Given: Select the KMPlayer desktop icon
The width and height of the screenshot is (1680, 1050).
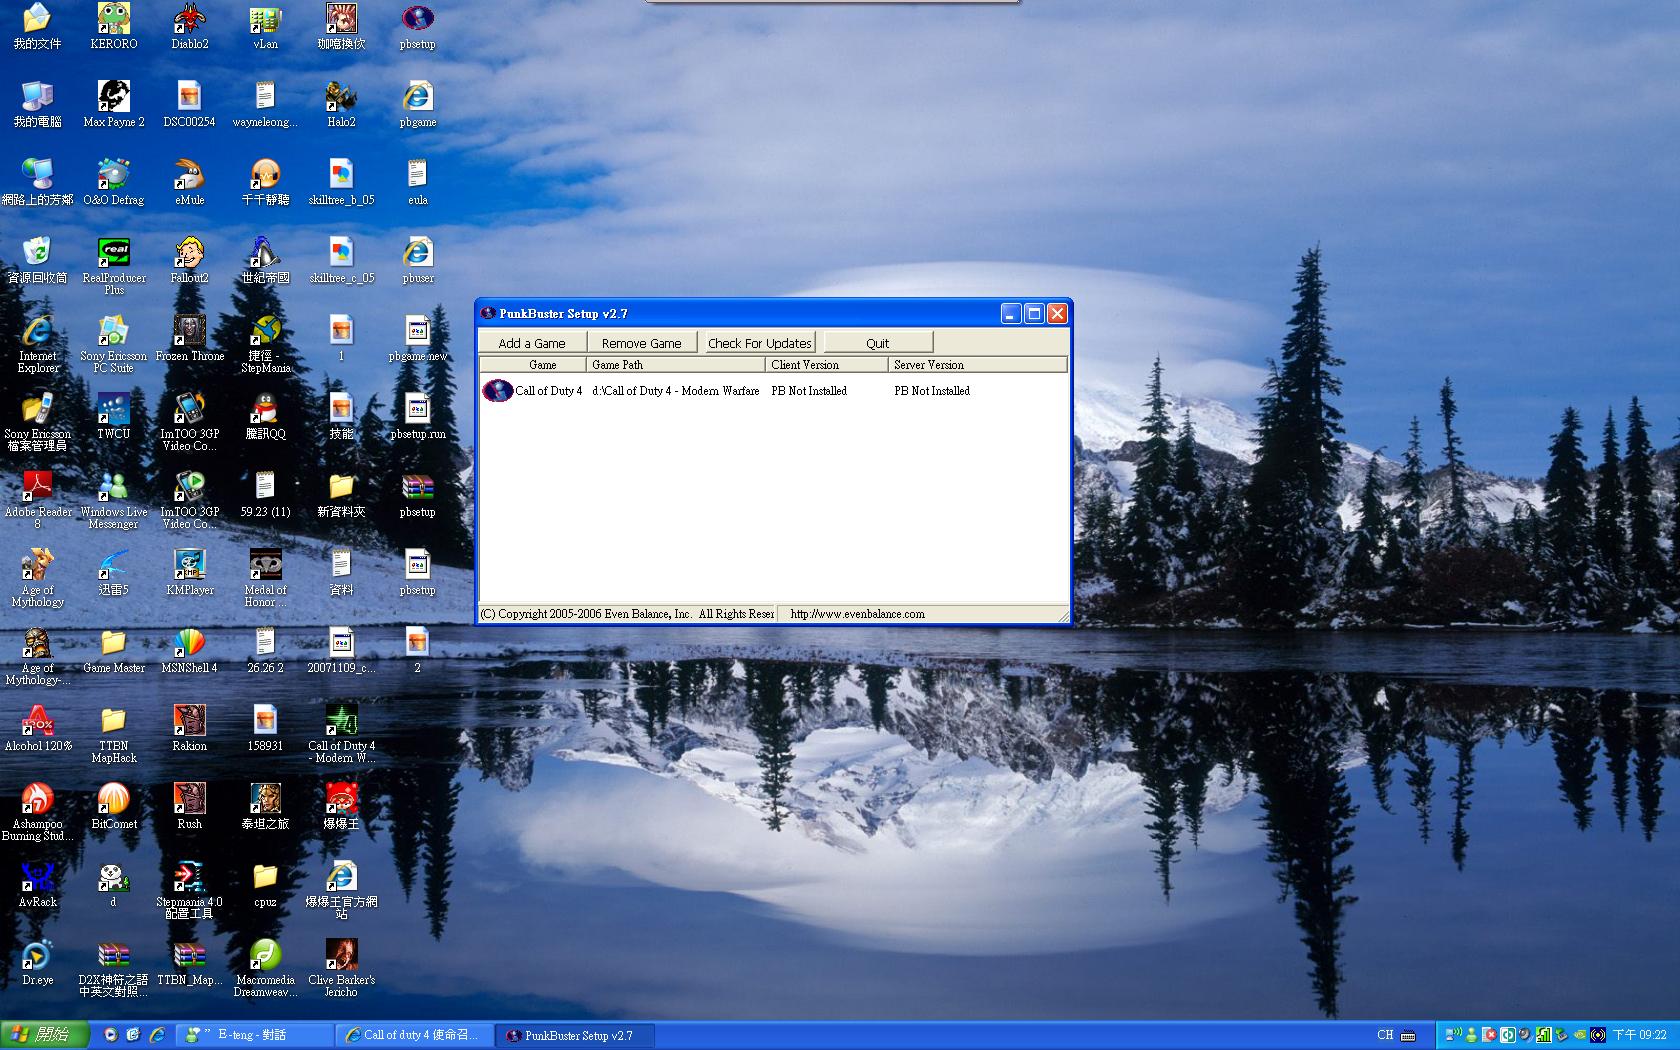Looking at the screenshot, I should pyautogui.click(x=189, y=565).
